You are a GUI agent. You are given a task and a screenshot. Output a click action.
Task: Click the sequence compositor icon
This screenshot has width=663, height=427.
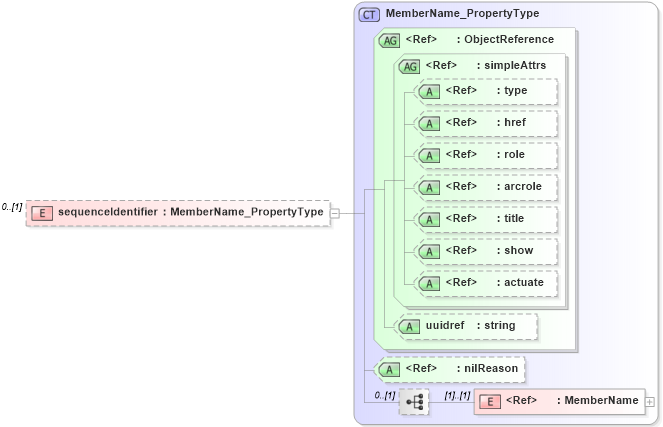click(x=414, y=402)
